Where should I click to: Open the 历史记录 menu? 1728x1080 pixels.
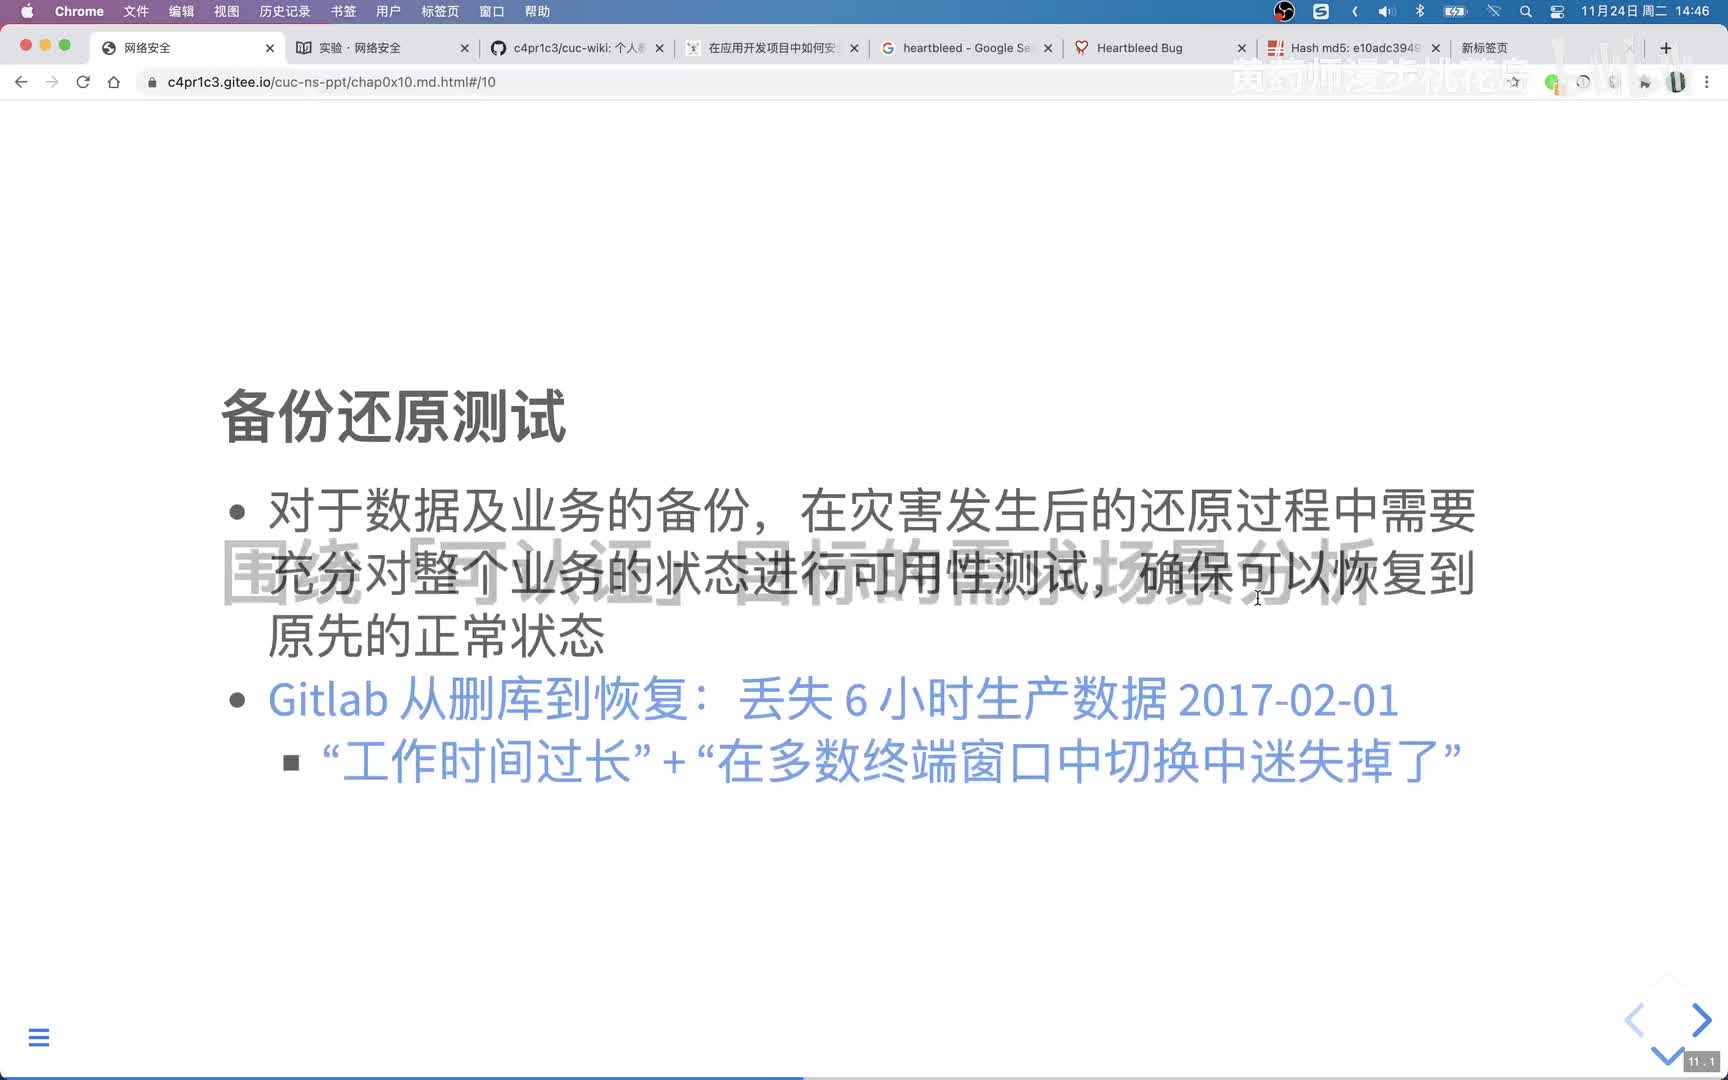pos(285,11)
